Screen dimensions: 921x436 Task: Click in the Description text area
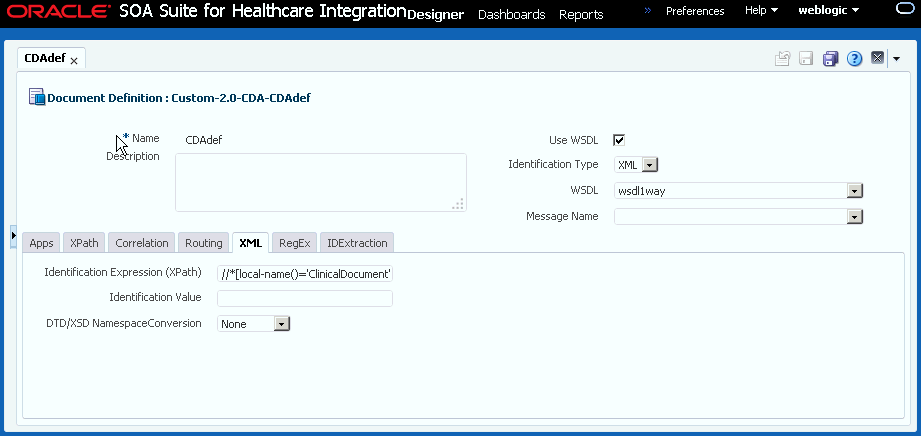321,182
